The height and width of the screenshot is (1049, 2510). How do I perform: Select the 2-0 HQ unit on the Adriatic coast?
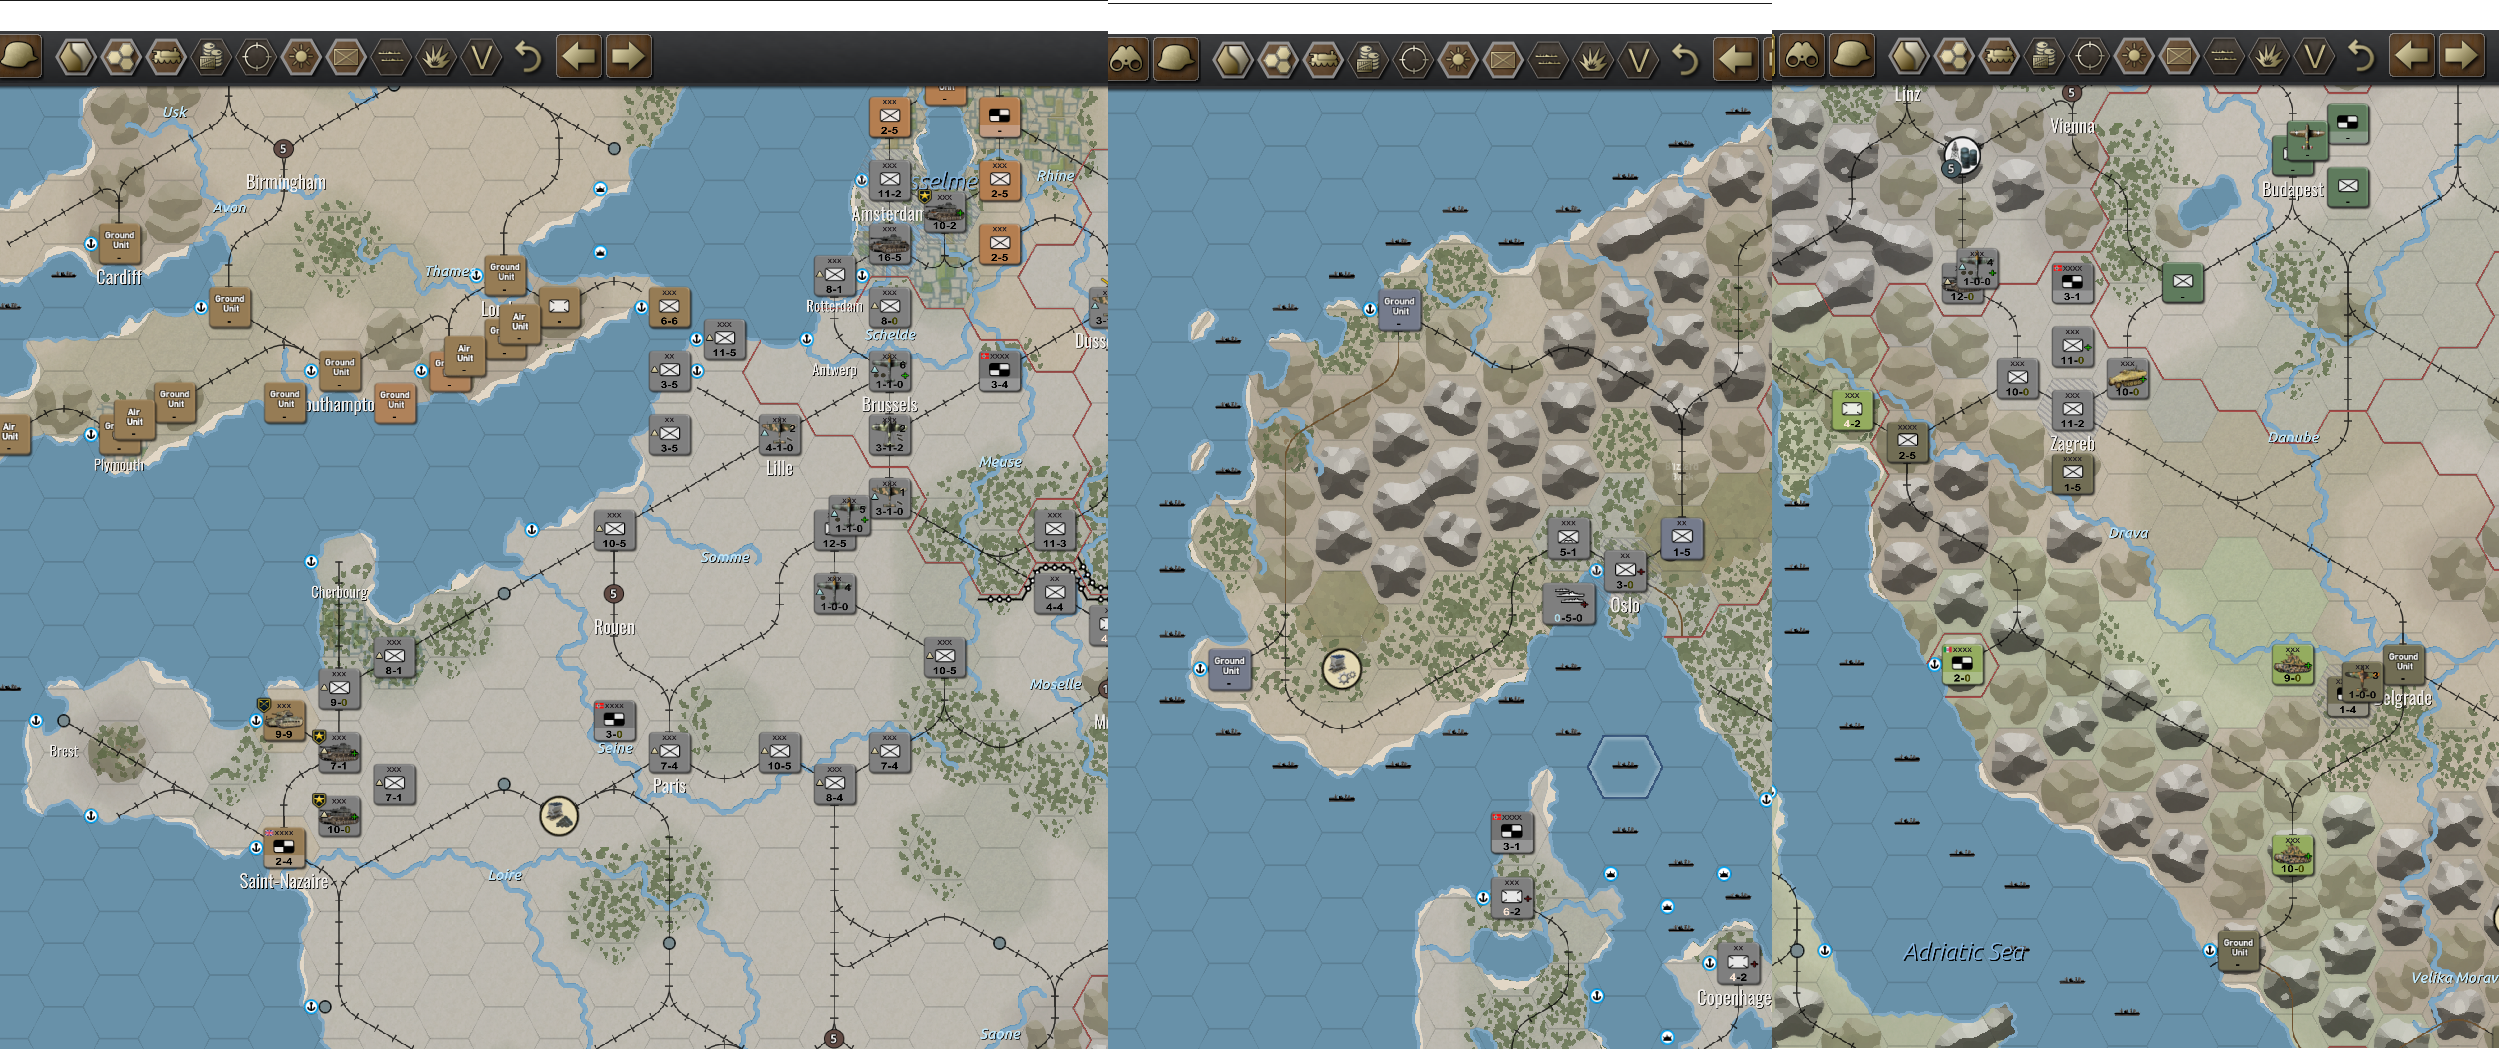[x=1962, y=665]
